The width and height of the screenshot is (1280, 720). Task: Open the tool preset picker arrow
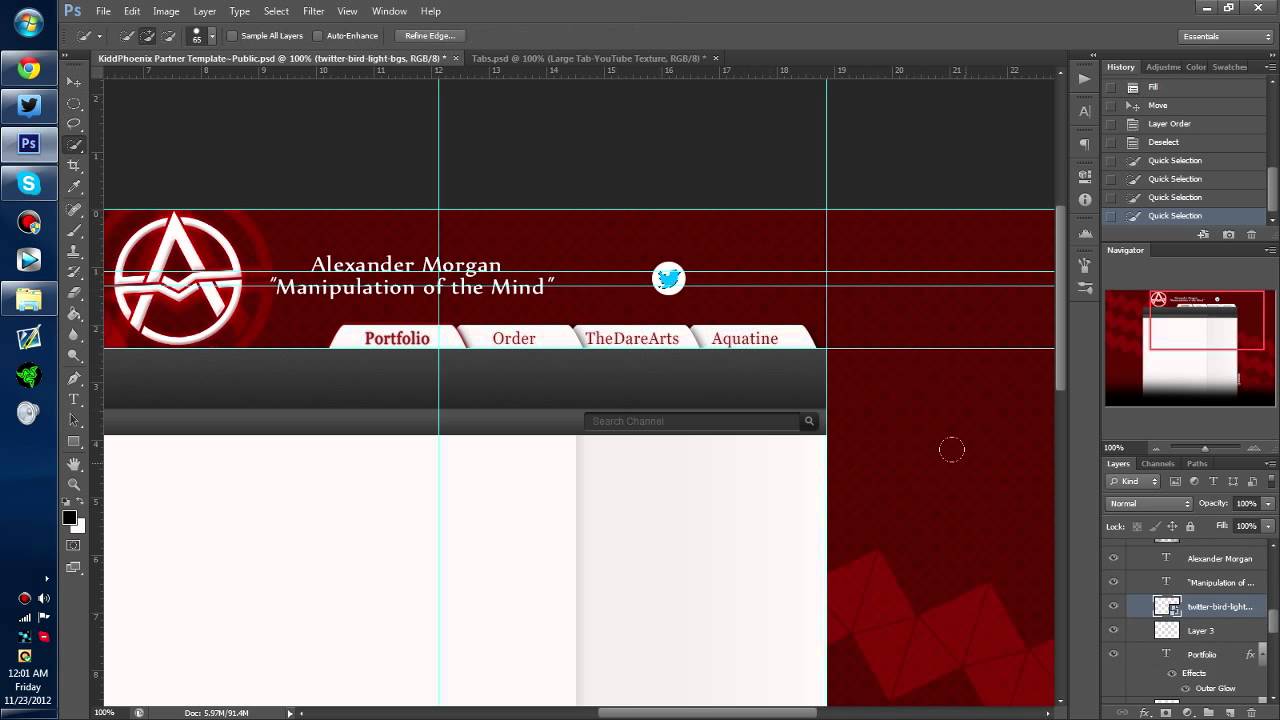(x=99, y=36)
